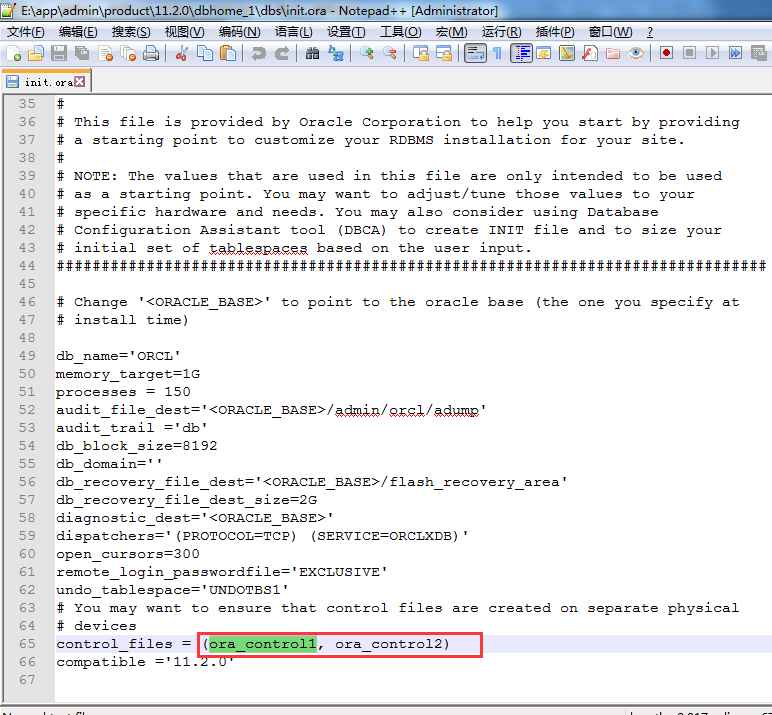Click the user-defined language icon
The height and width of the screenshot is (715, 772).
click(x=544, y=53)
